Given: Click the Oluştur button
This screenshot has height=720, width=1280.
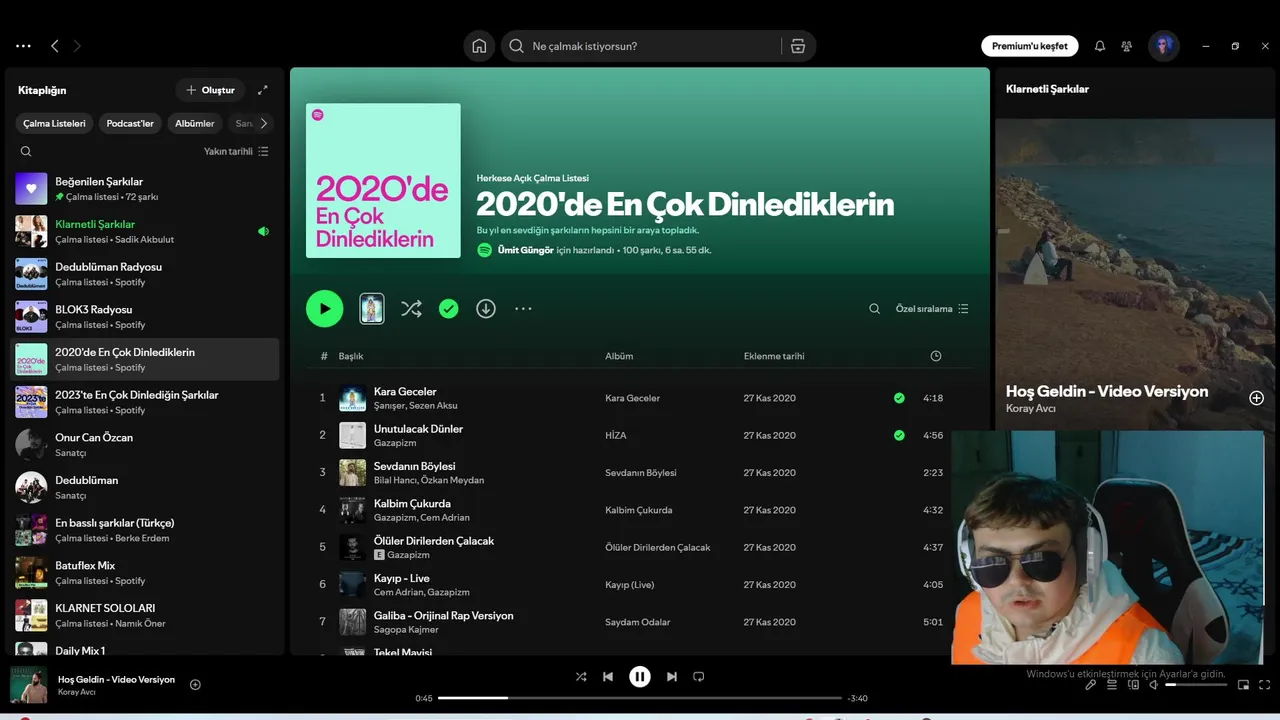Looking at the screenshot, I should pos(210,90).
